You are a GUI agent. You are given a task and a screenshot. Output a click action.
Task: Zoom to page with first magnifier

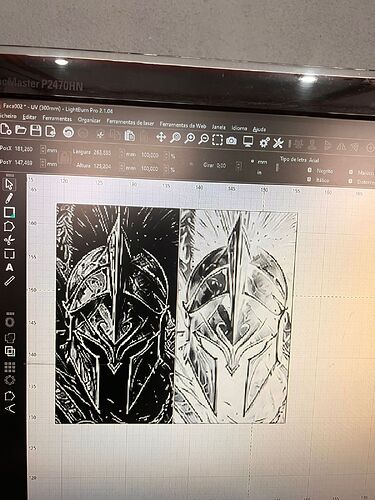pos(175,138)
